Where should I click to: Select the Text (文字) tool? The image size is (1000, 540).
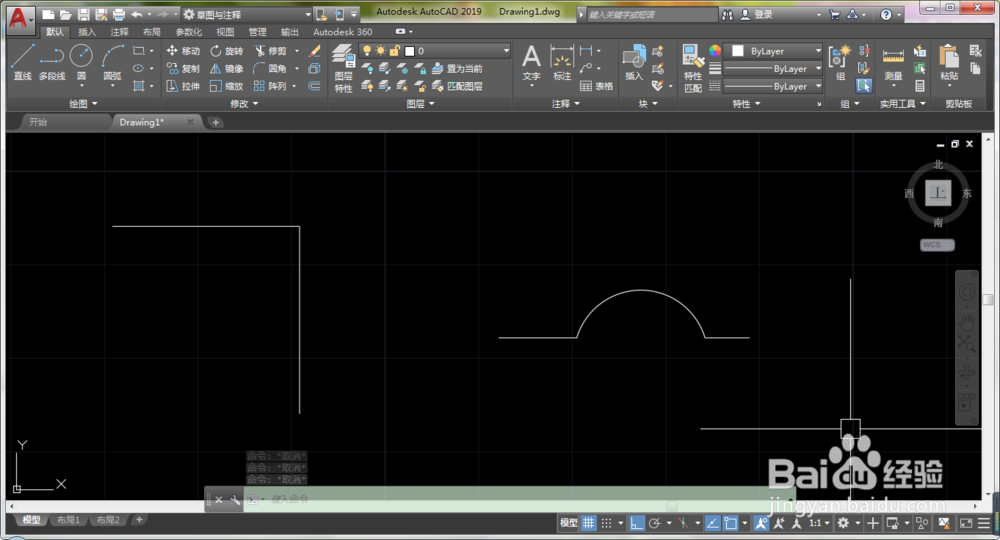[x=531, y=62]
